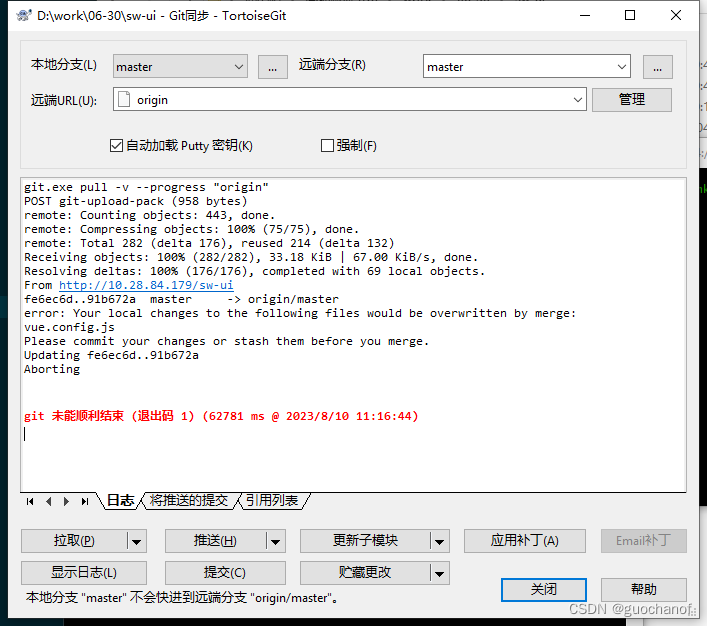Click next tab arrow
707x626 pixels.
[66, 502]
